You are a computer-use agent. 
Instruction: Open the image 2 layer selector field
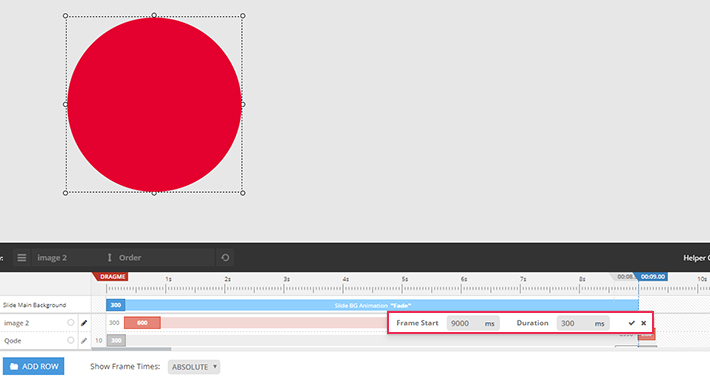[67, 258]
